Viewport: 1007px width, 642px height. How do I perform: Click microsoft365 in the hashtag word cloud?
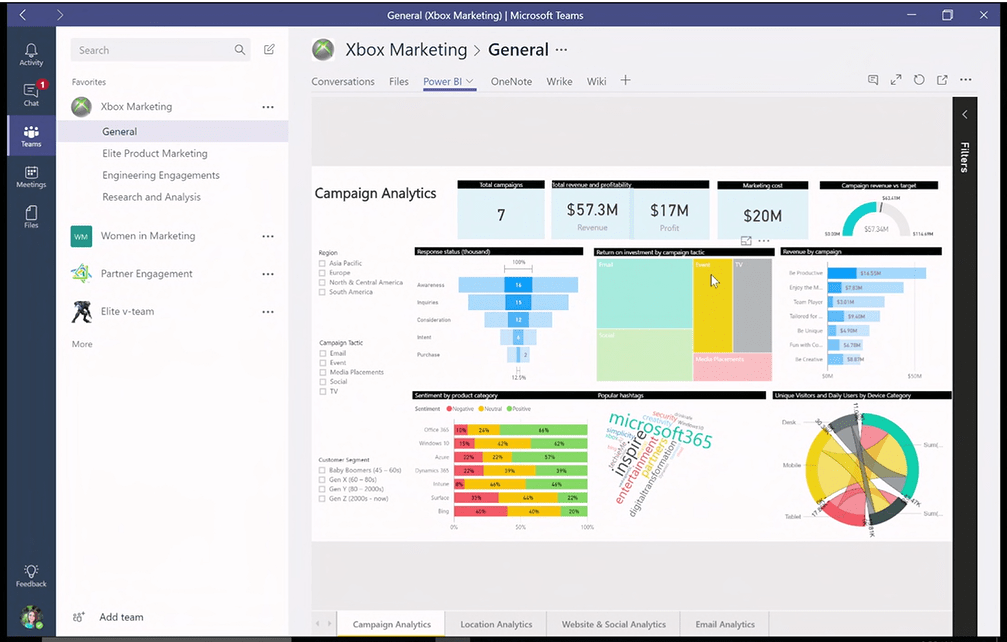pos(660,429)
